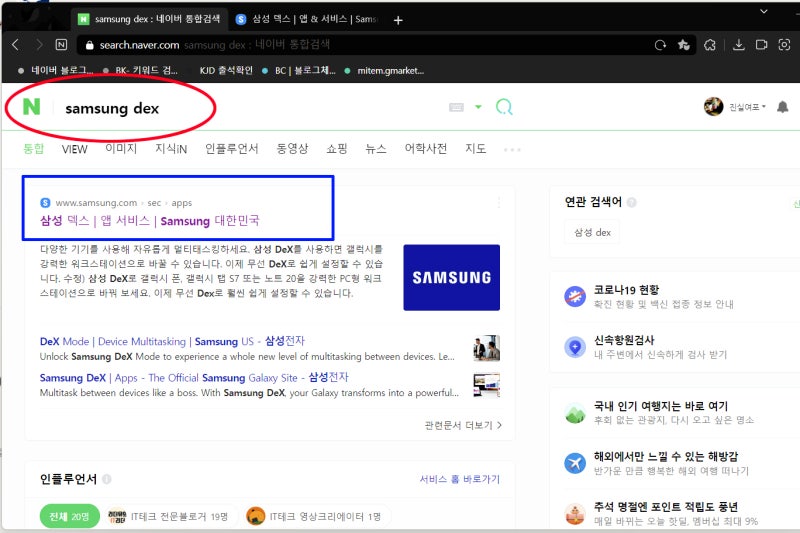800x533 pixels.
Task: Open the browser extensions puzzle icon
Action: pos(710,45)
